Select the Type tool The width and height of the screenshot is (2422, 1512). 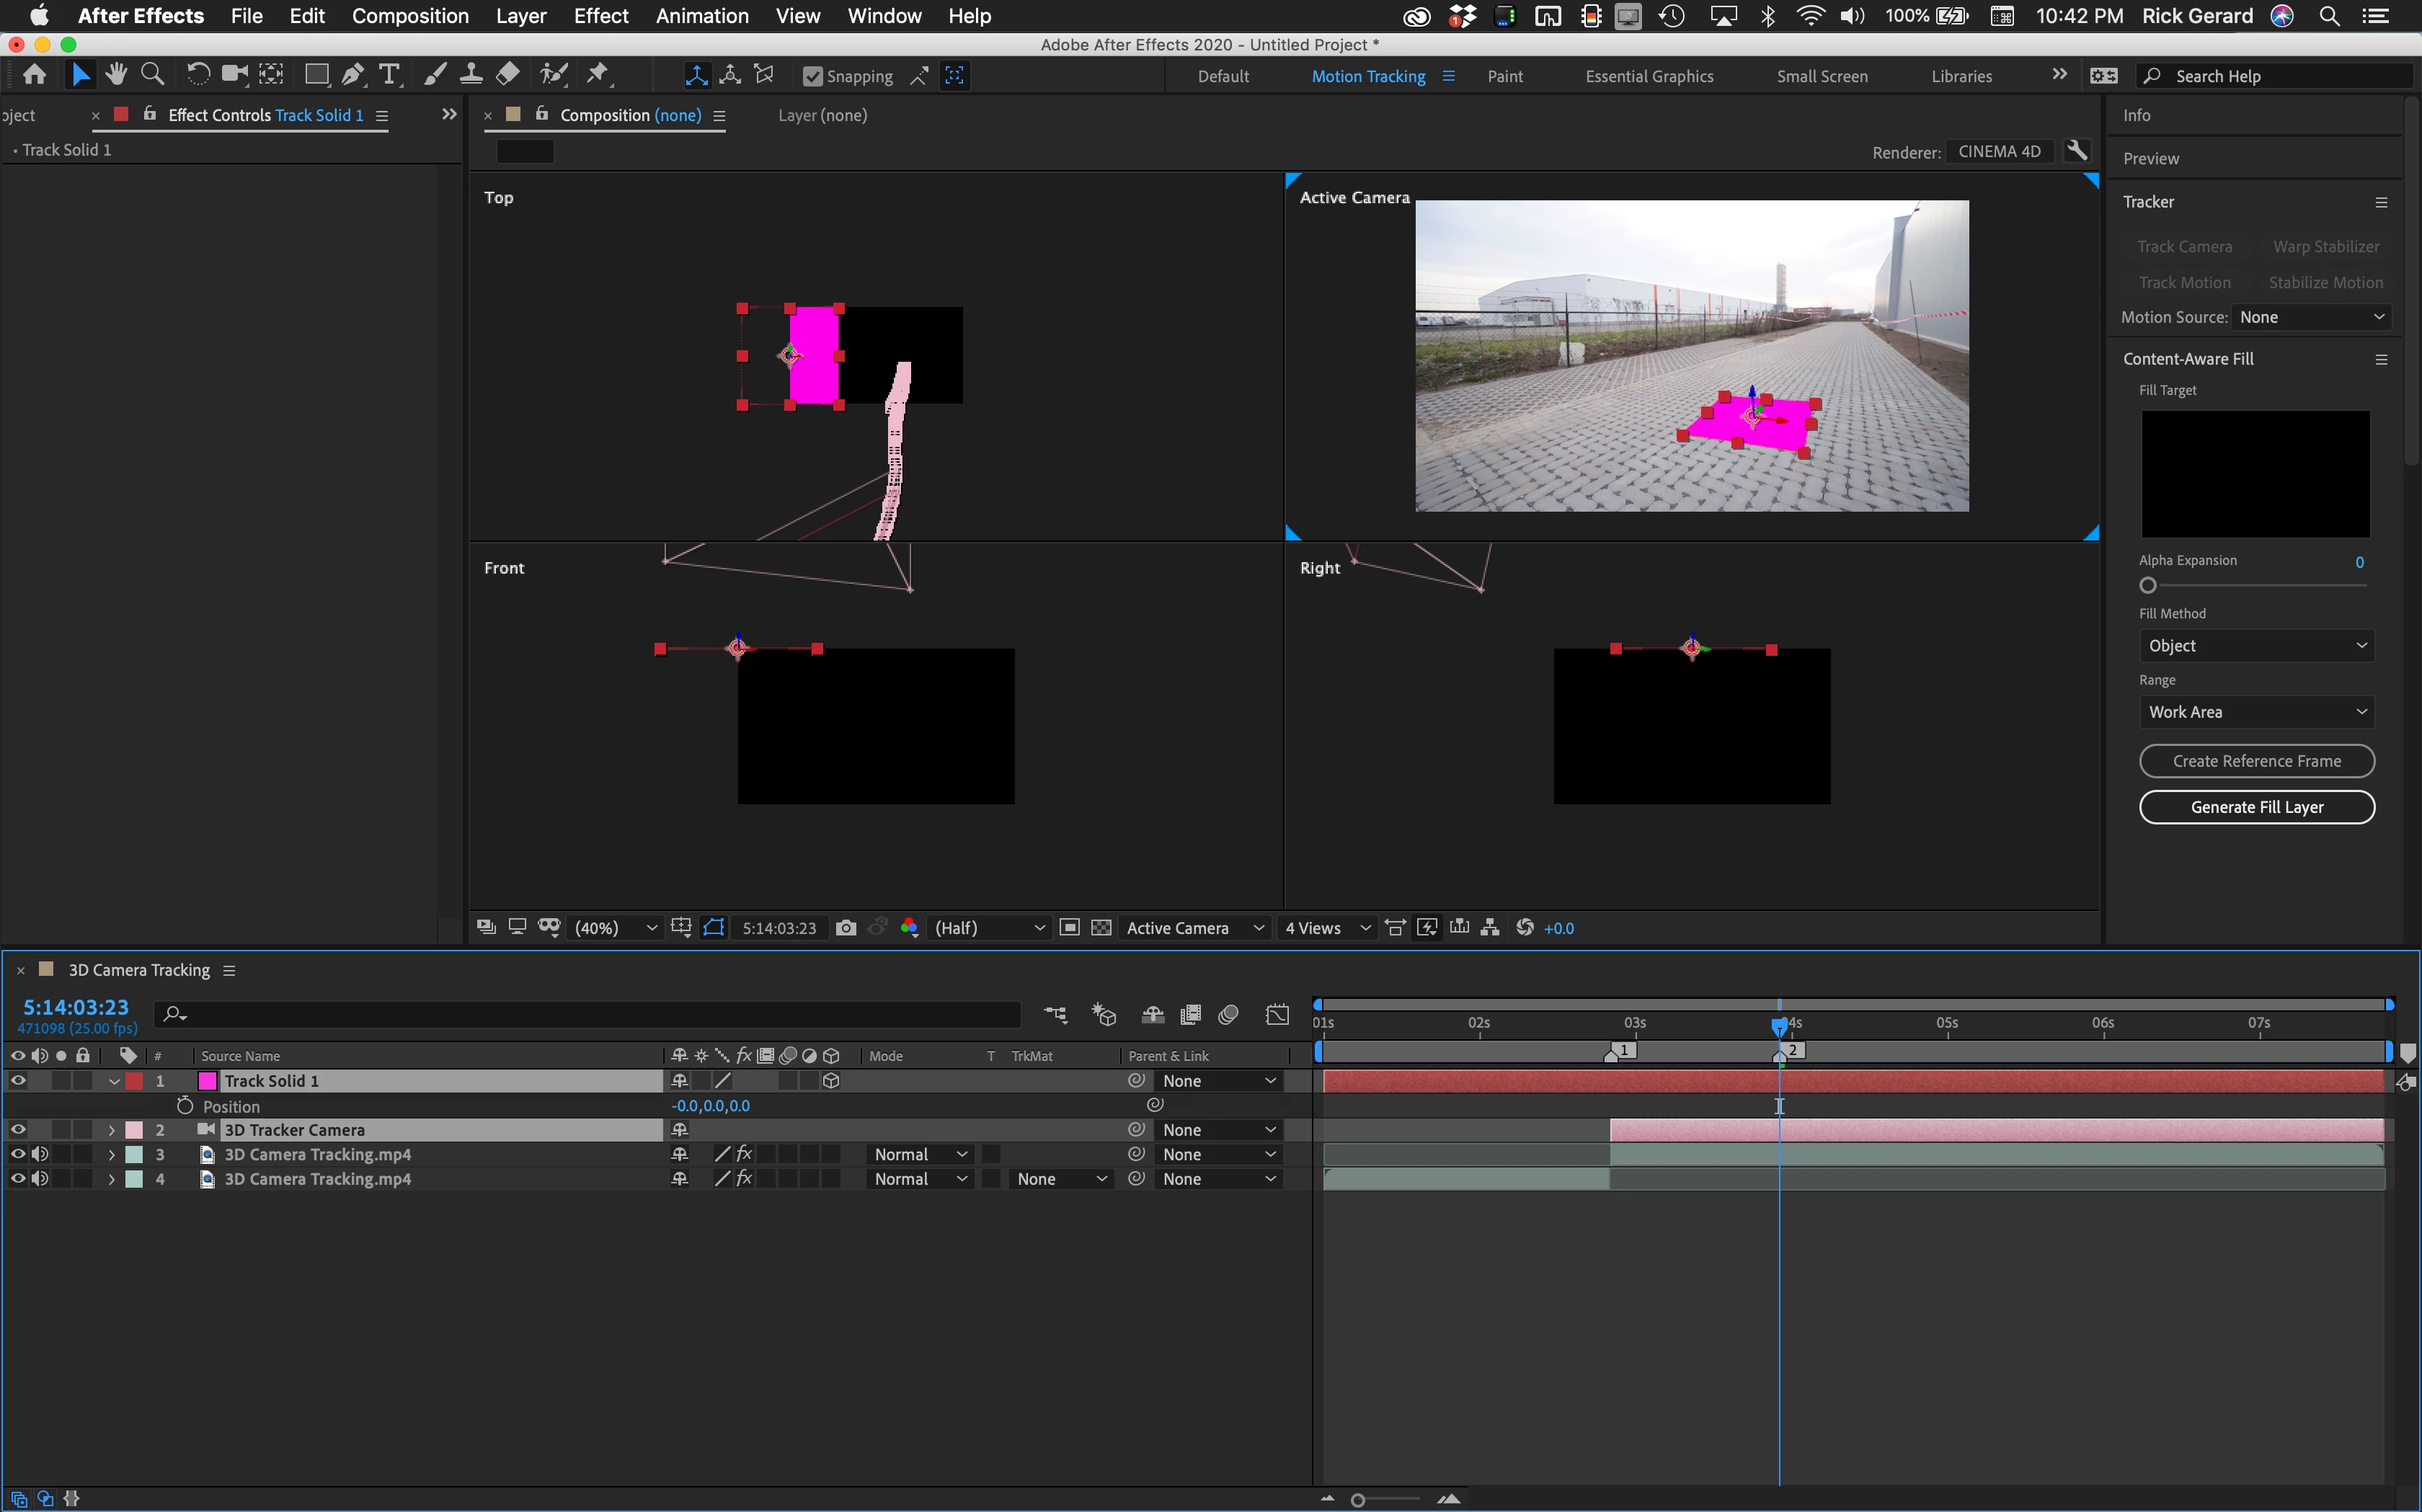[x=389, y=75]
